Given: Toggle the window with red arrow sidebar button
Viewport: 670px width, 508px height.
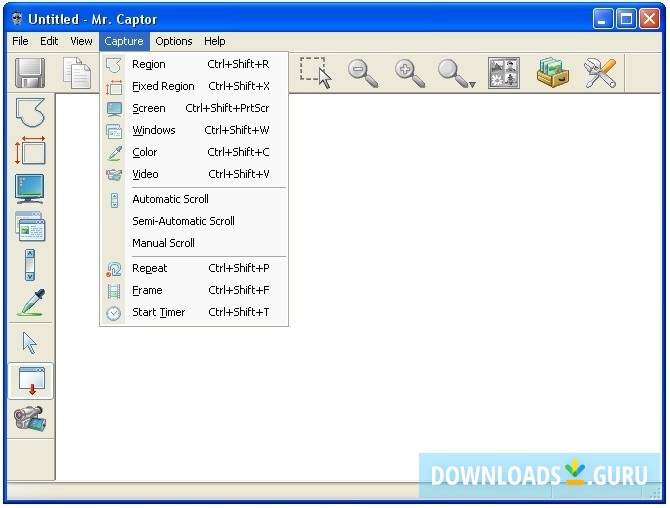Looking at the screenshot, I should [x=31, y=381].
